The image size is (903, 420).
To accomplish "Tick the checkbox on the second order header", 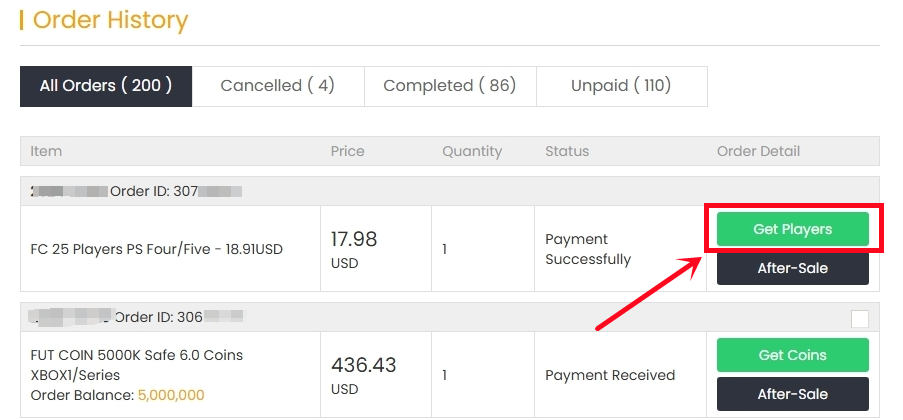I will (x=860, y=319).
